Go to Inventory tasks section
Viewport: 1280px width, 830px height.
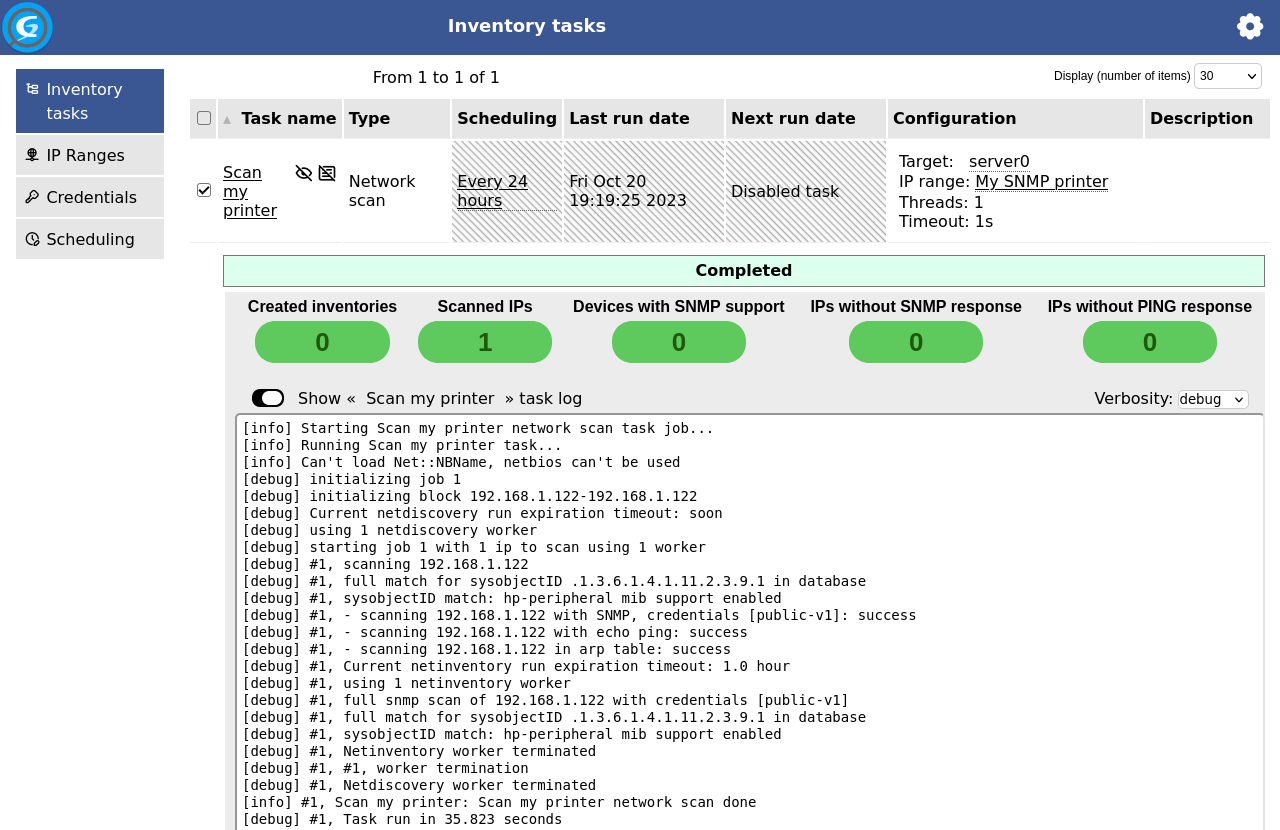pyautogui.click(x=90, y=101)
